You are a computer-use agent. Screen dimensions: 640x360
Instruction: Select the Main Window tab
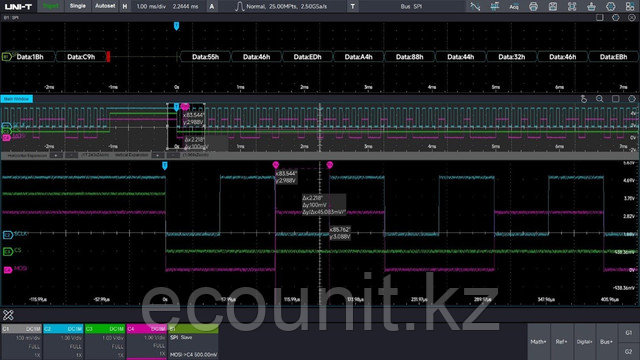(x=17, y=99)
